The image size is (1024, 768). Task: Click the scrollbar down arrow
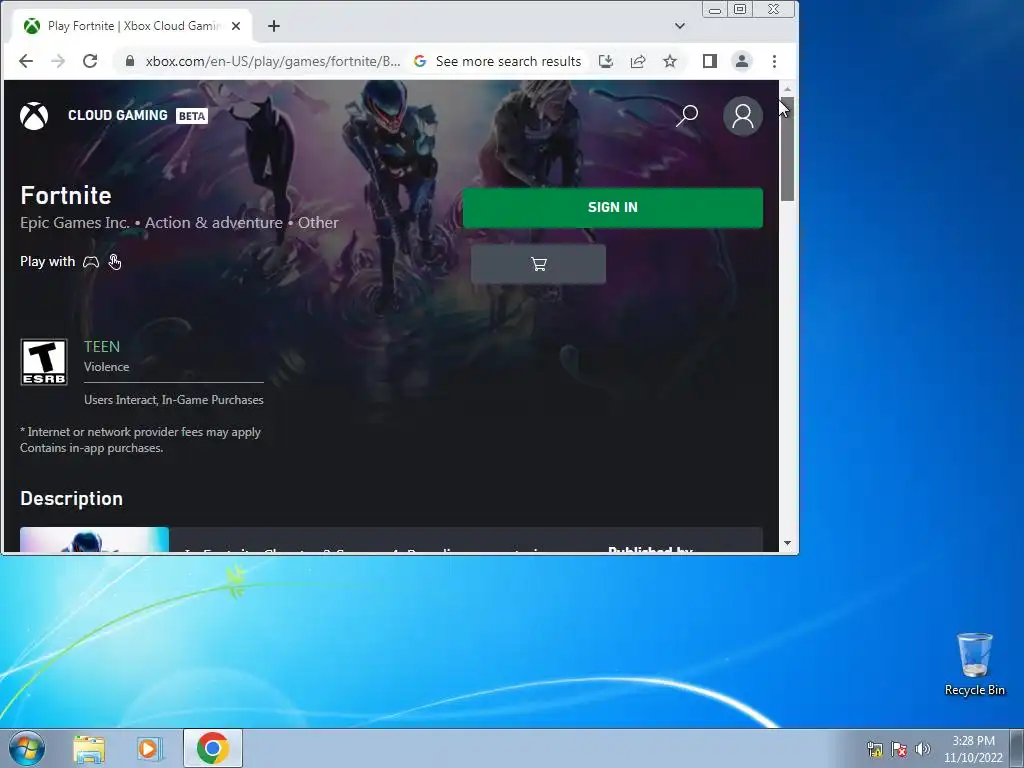(787, 543)
